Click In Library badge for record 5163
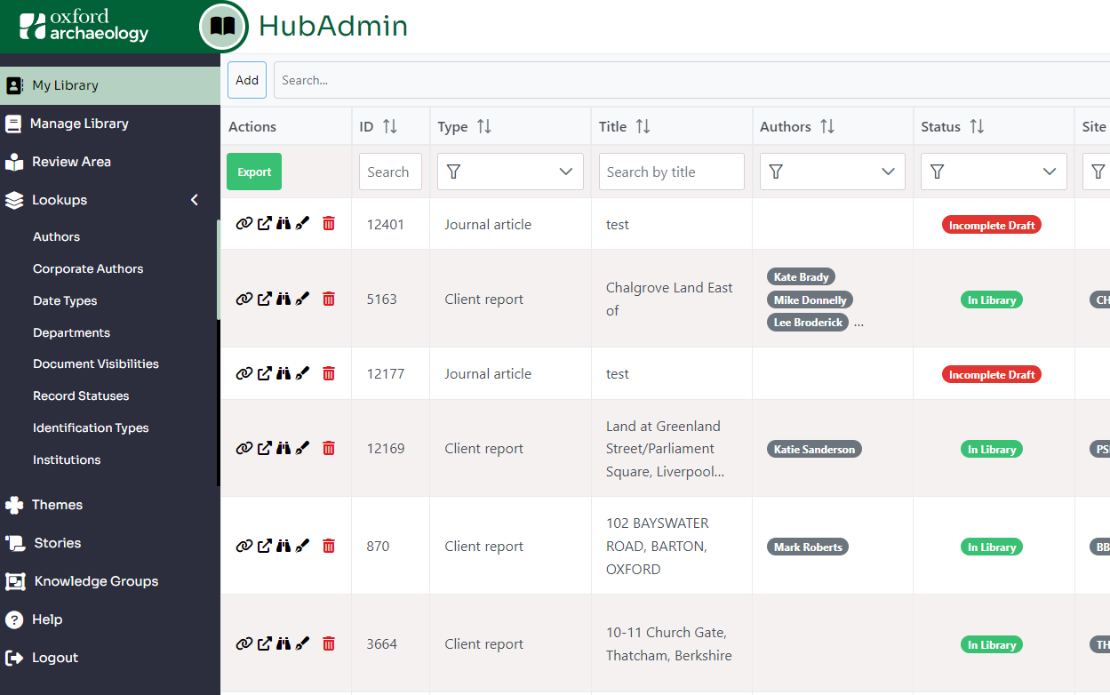The width and height of the screenshot is (1110, 695). [x=992, y=299]
